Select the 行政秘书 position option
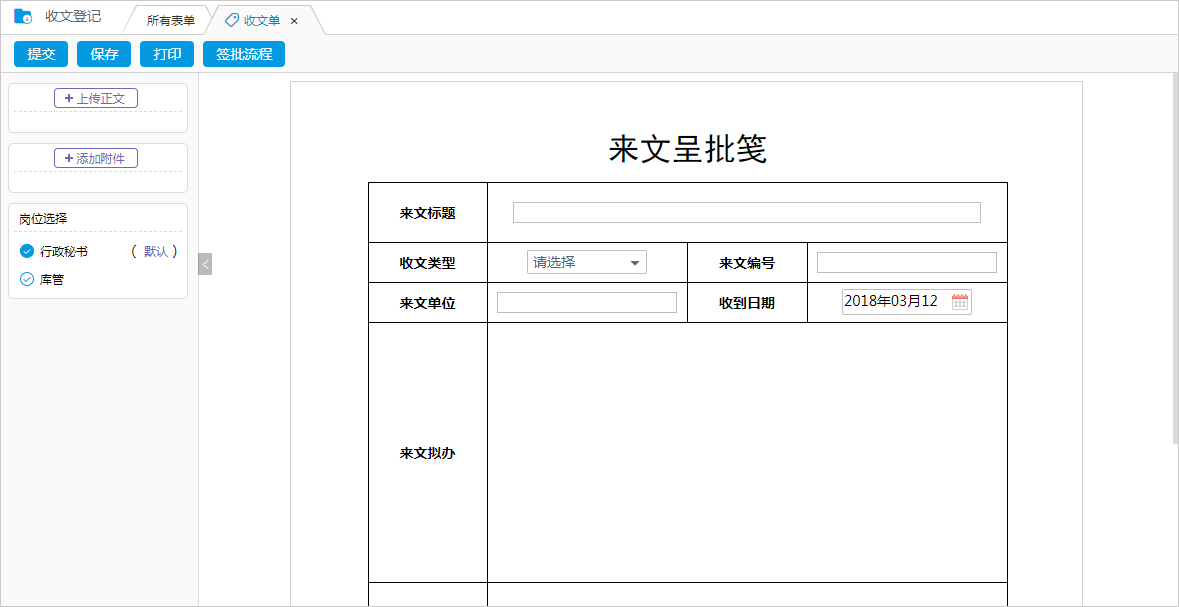Viewport: 1179px width, 607px height. click(x=26, y=251)
